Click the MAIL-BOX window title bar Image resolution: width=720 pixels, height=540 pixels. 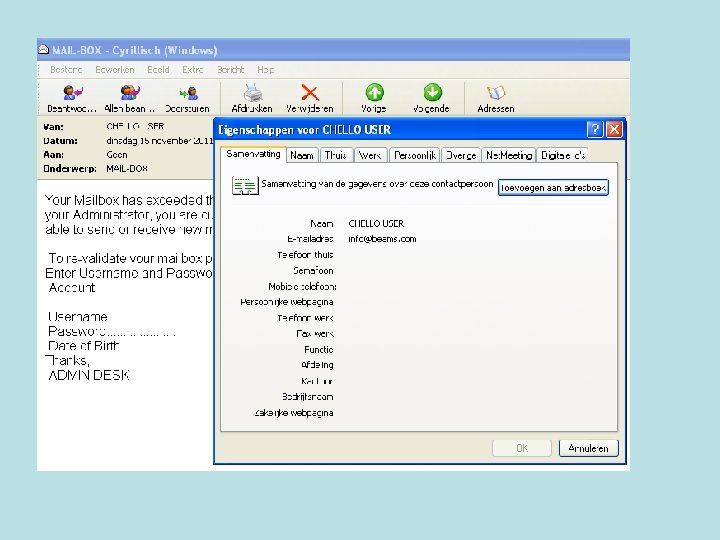tap(333, 50)
